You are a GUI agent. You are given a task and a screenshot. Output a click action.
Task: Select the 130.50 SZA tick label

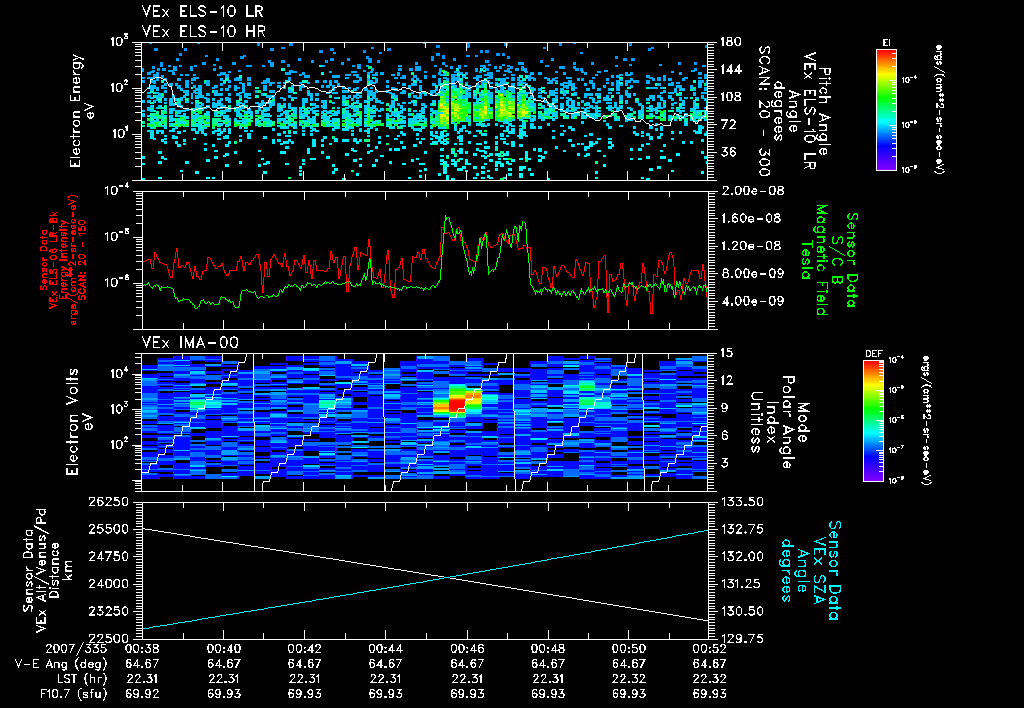741,612
